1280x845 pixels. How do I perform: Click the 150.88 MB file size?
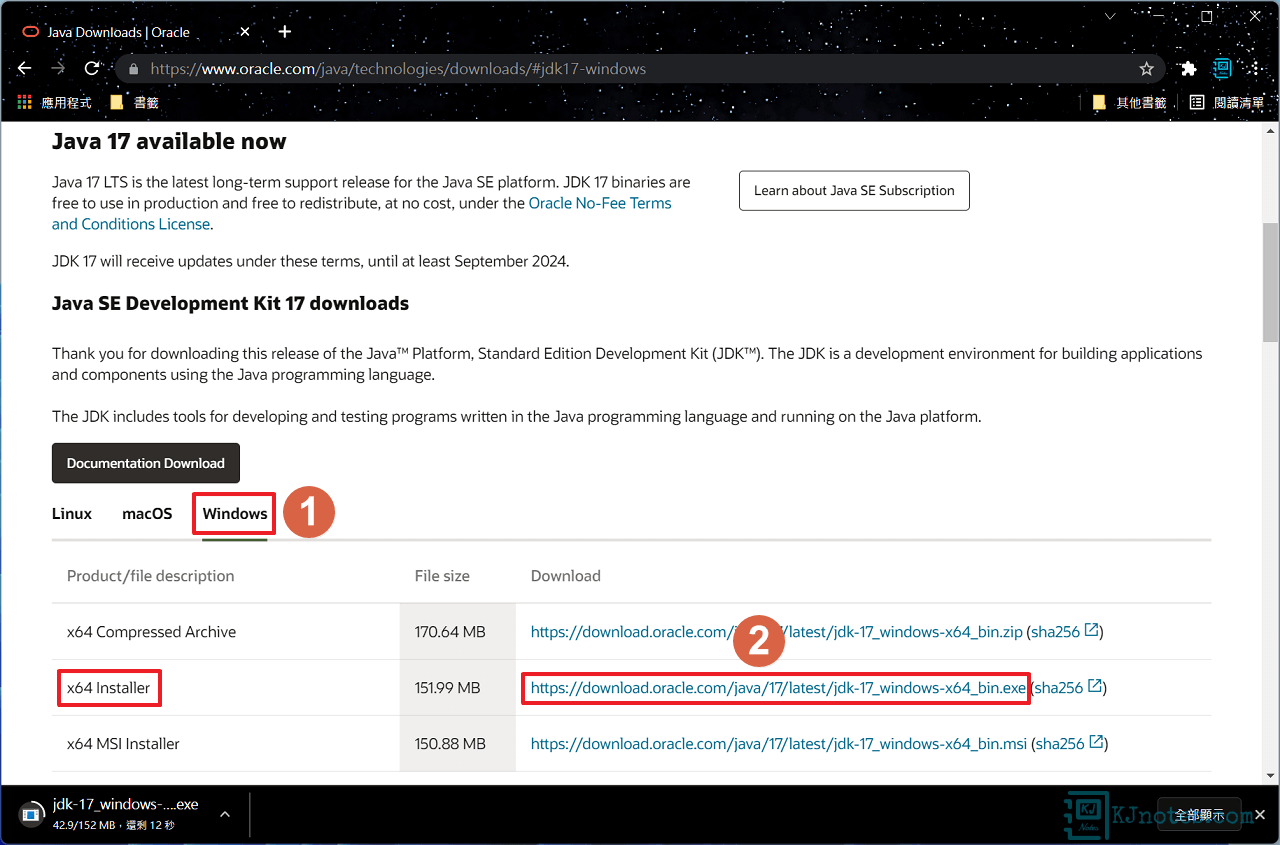click(450, 744)
